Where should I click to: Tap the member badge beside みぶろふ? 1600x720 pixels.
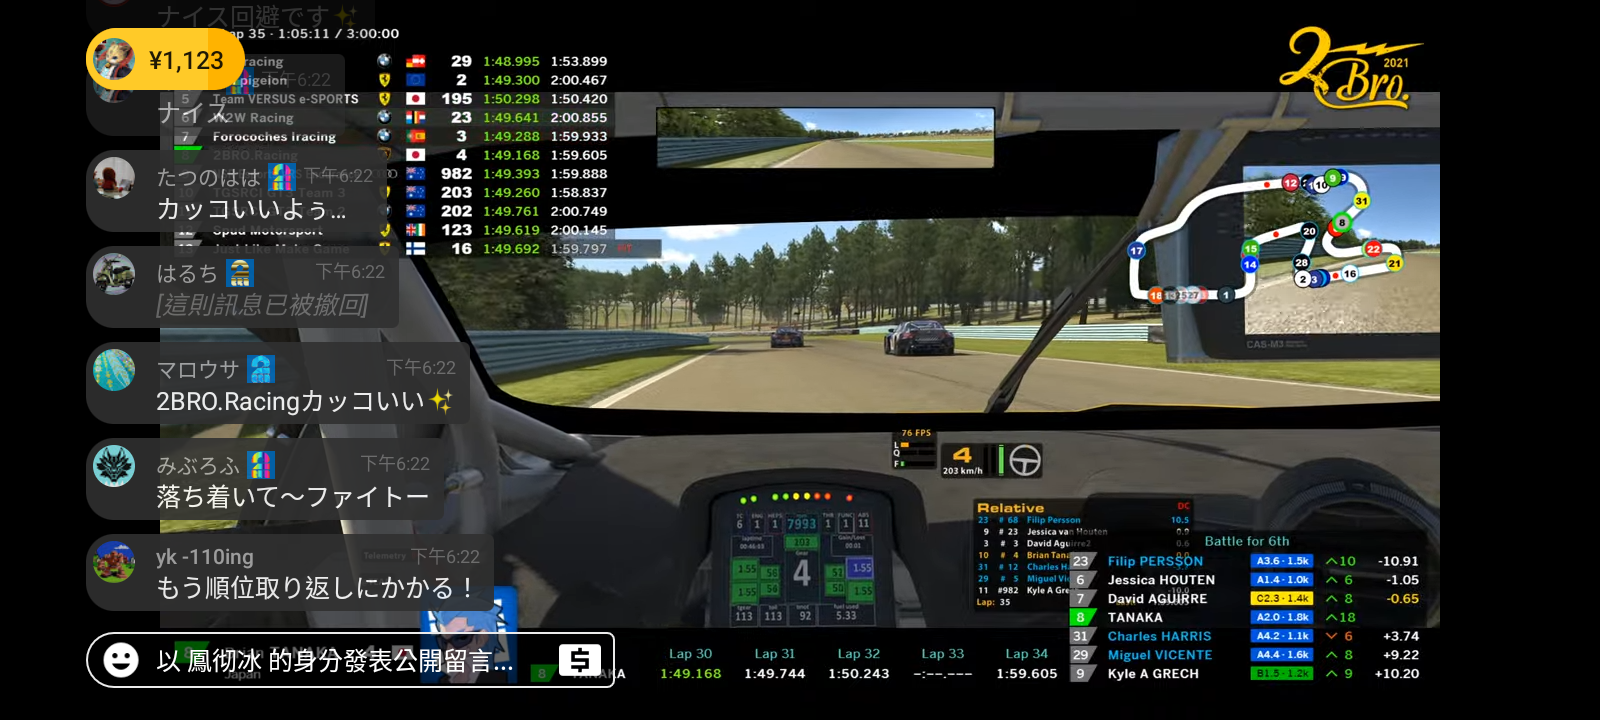[261, 465]
